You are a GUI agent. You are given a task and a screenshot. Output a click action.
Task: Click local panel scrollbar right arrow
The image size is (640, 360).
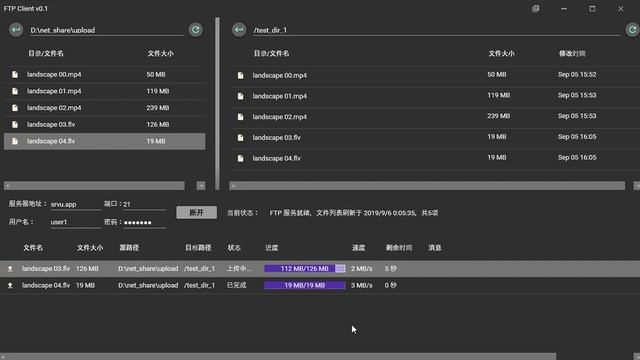[201, 186]
